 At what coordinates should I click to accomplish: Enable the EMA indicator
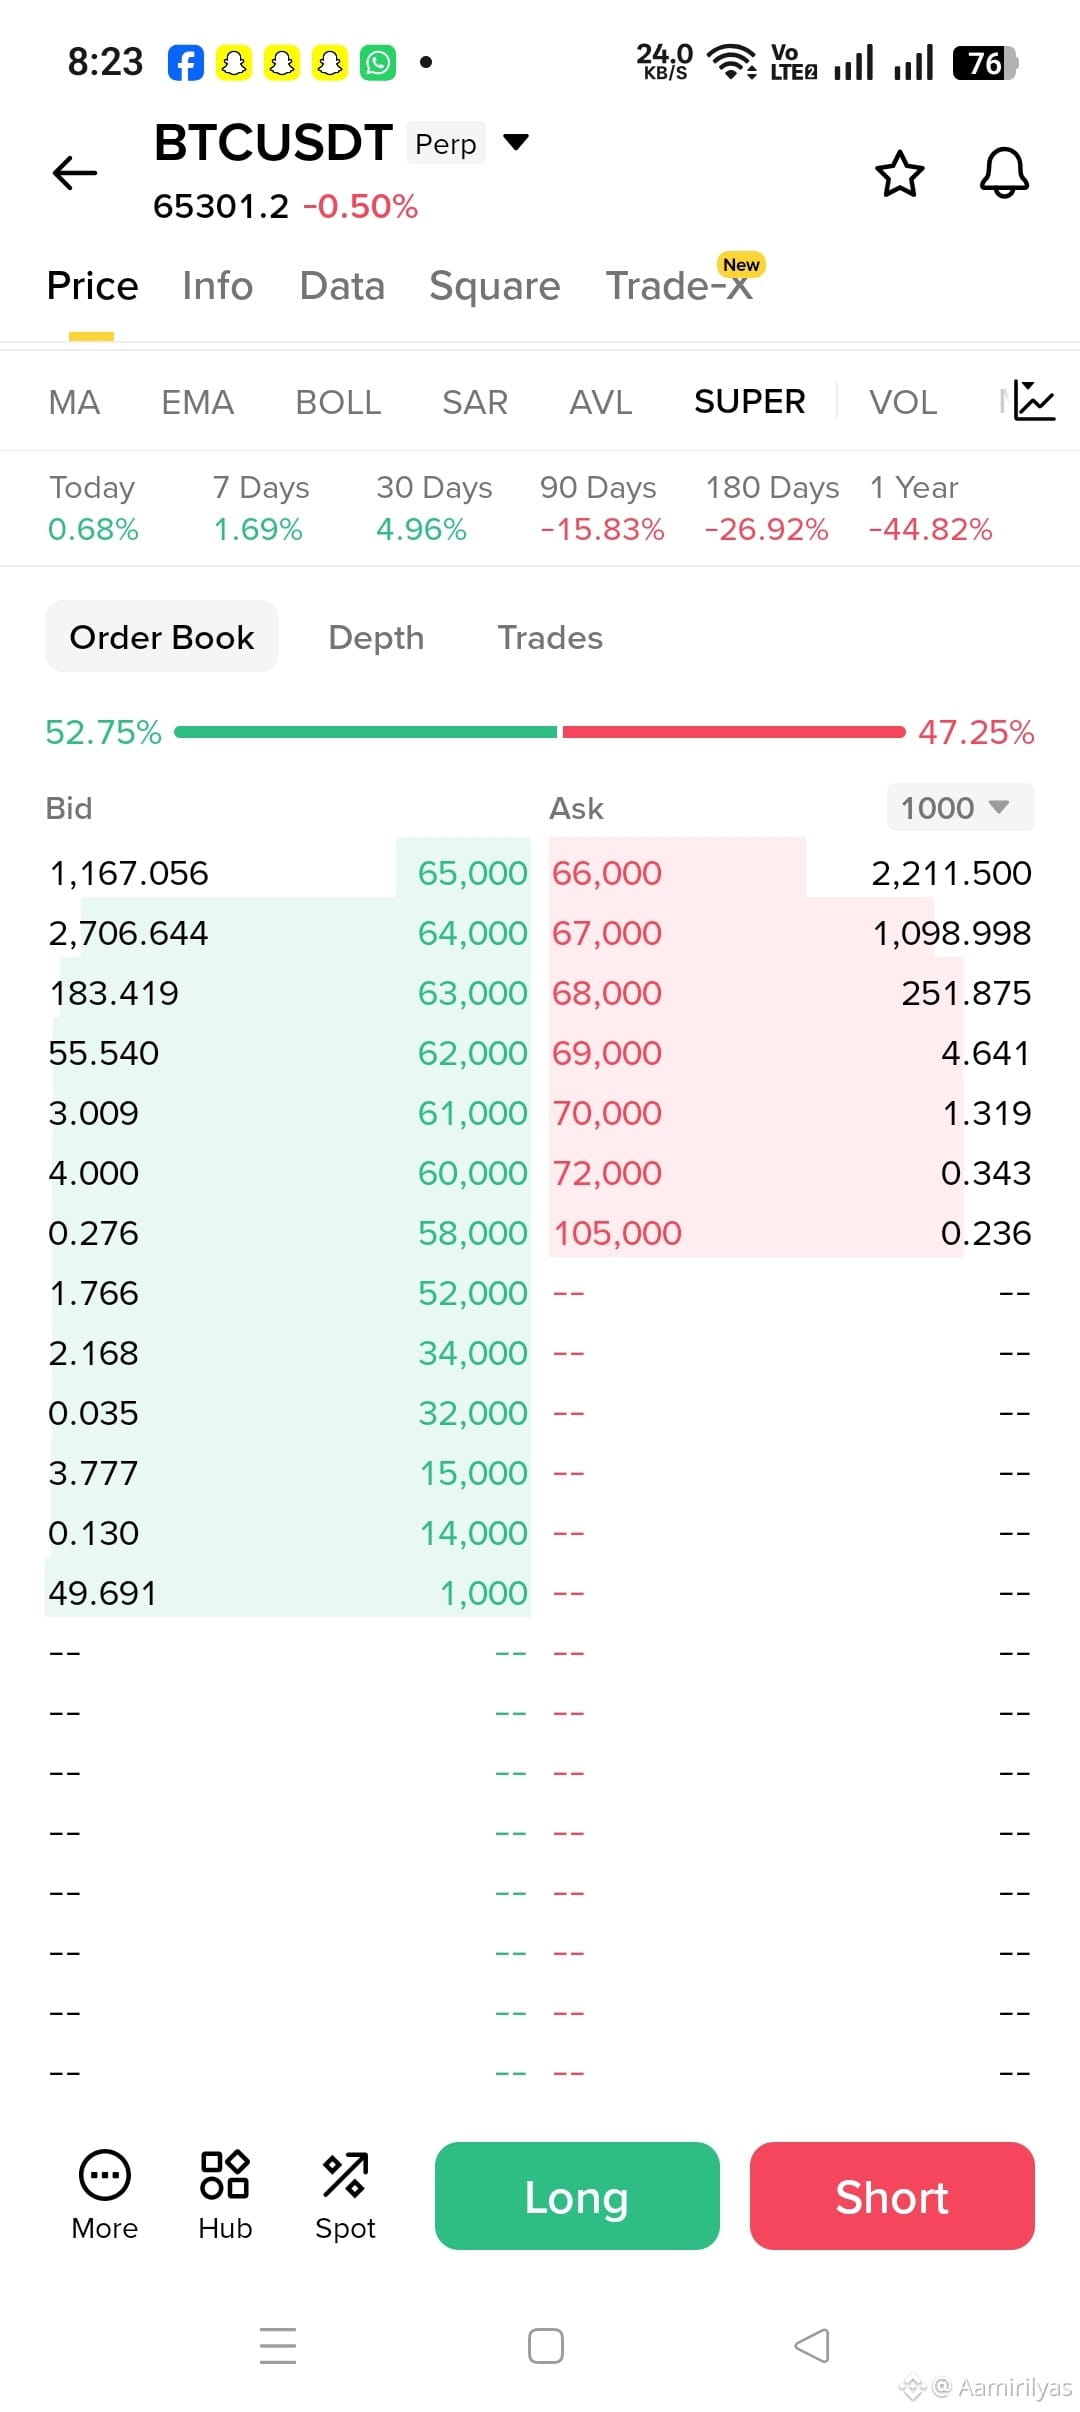point(197,402)
